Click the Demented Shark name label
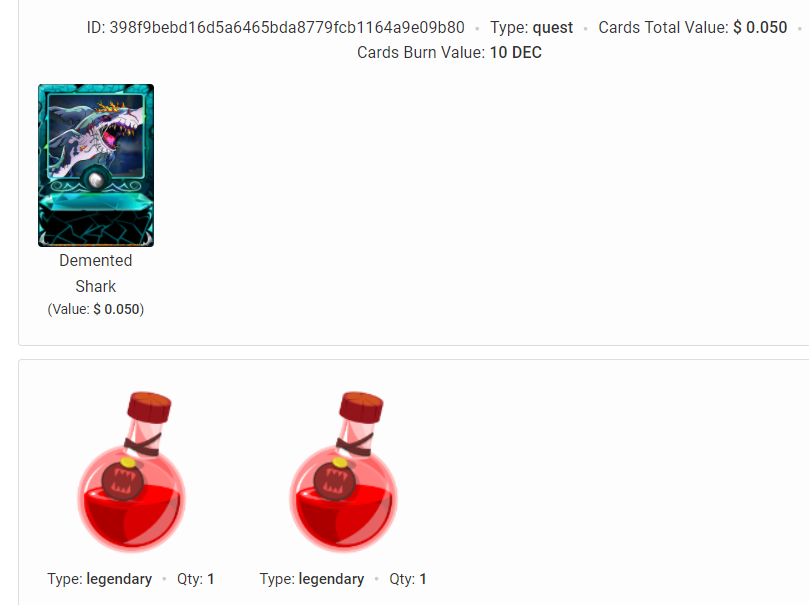This screenshot has height=605, width=809. click(x=96, y=273)
